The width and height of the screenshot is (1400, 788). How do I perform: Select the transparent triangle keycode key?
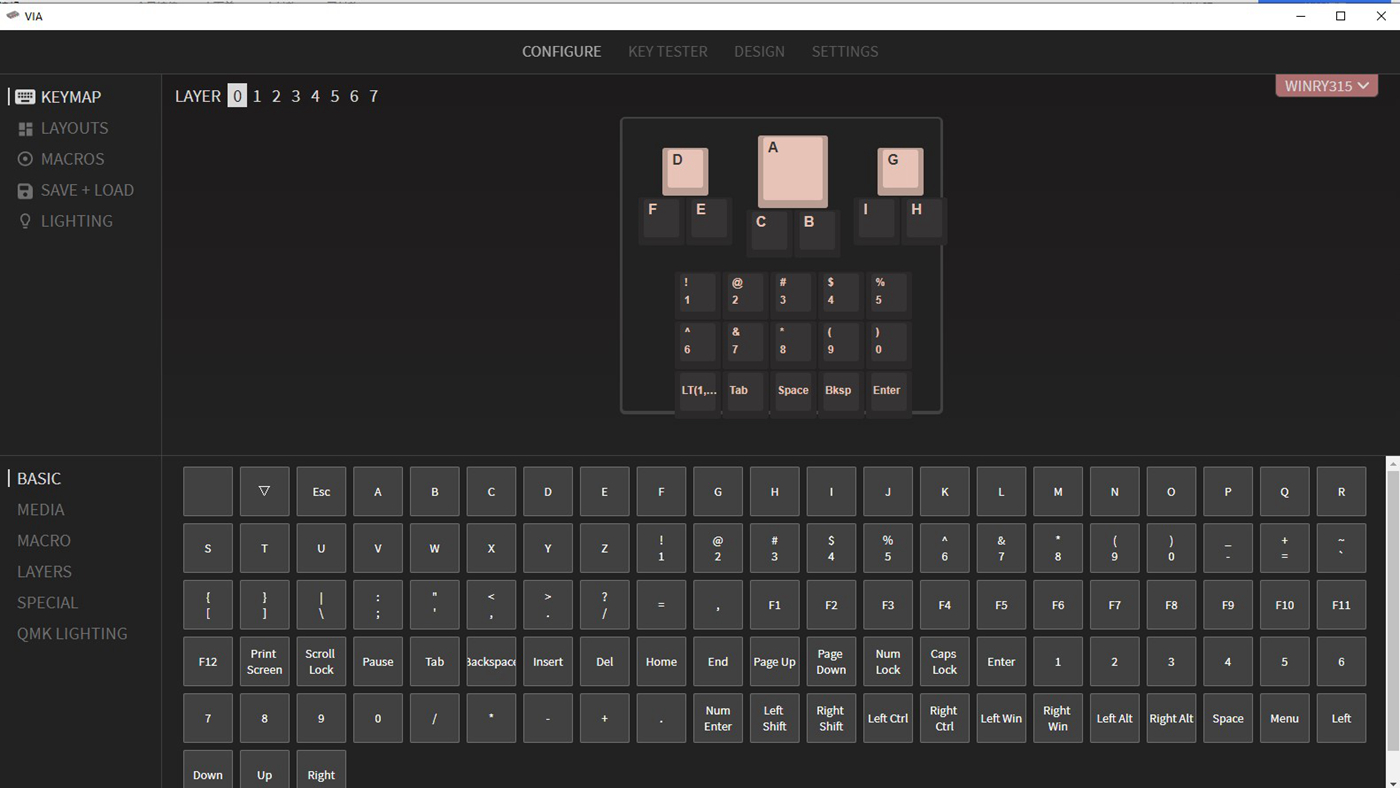click(x=264, y=492)
